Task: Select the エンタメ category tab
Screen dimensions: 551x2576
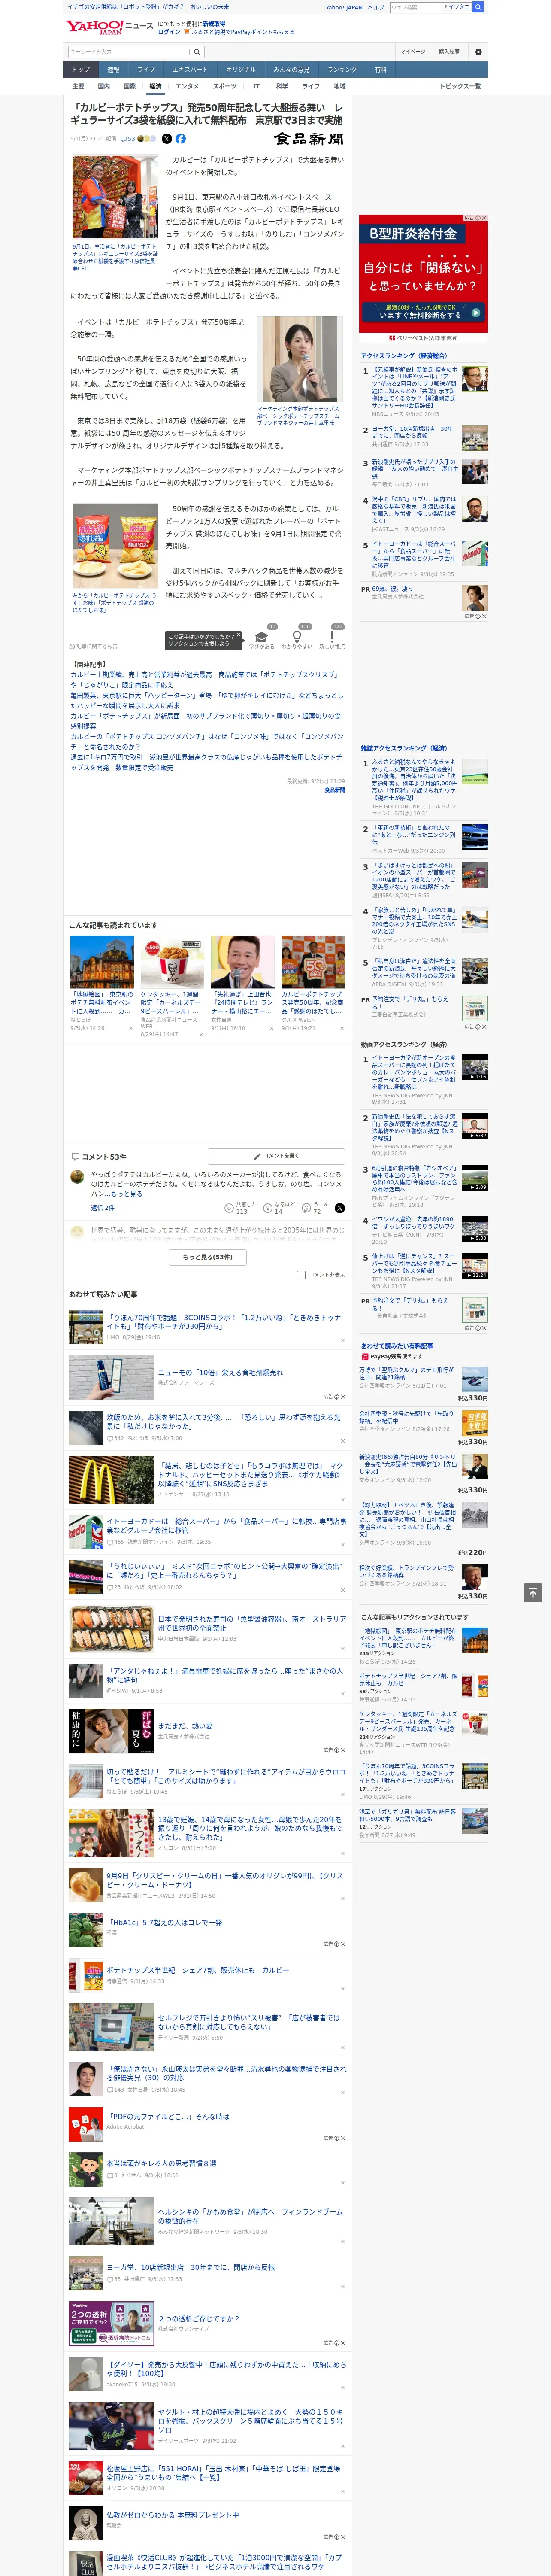Action: pos(187,86)
